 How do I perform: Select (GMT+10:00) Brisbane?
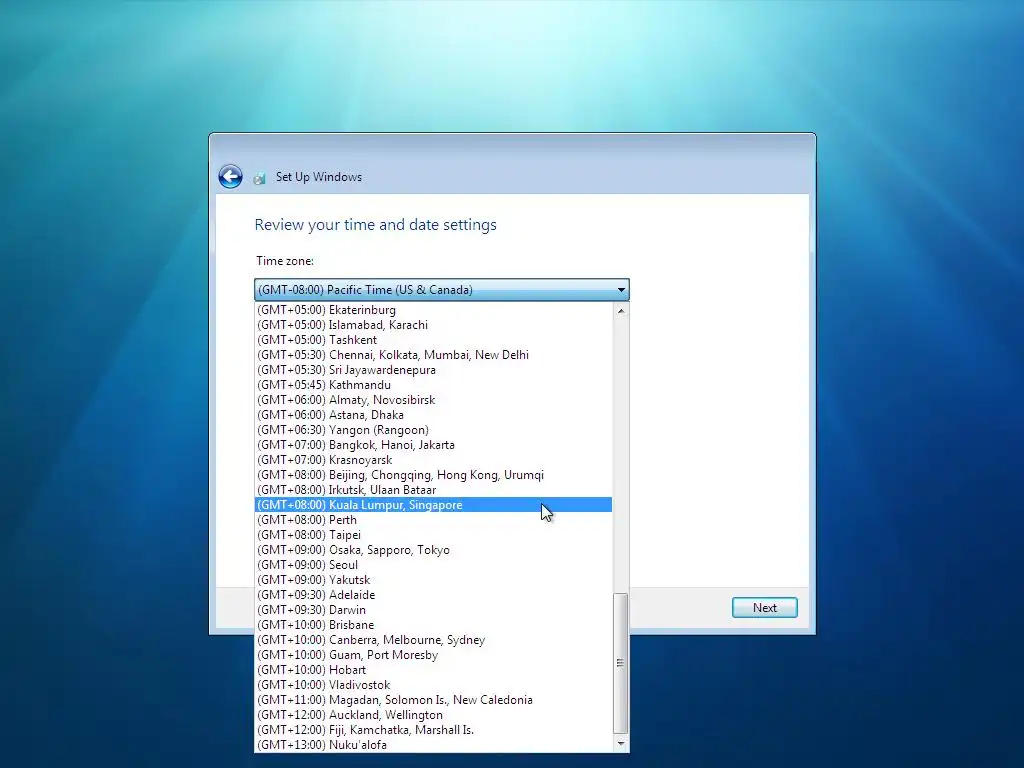pos(433,625)
